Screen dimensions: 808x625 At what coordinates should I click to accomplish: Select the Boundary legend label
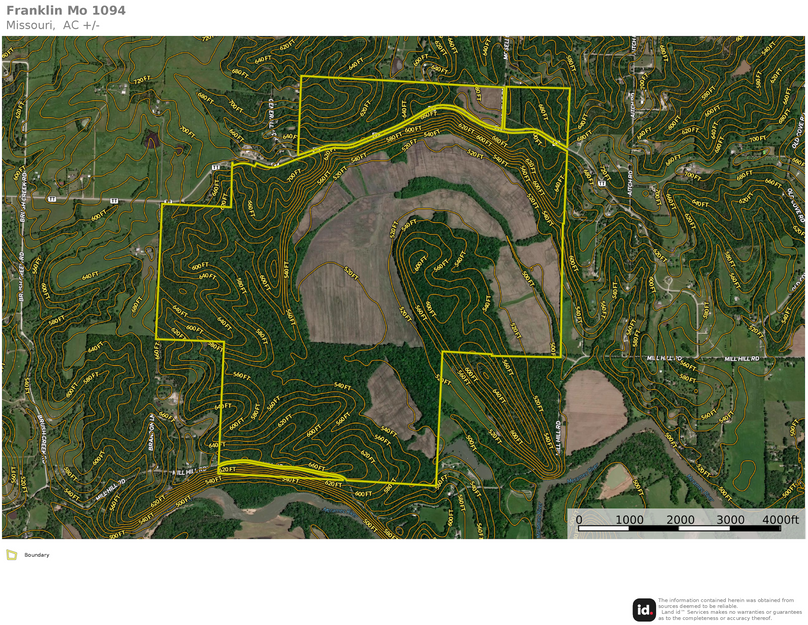click(37, 555)
